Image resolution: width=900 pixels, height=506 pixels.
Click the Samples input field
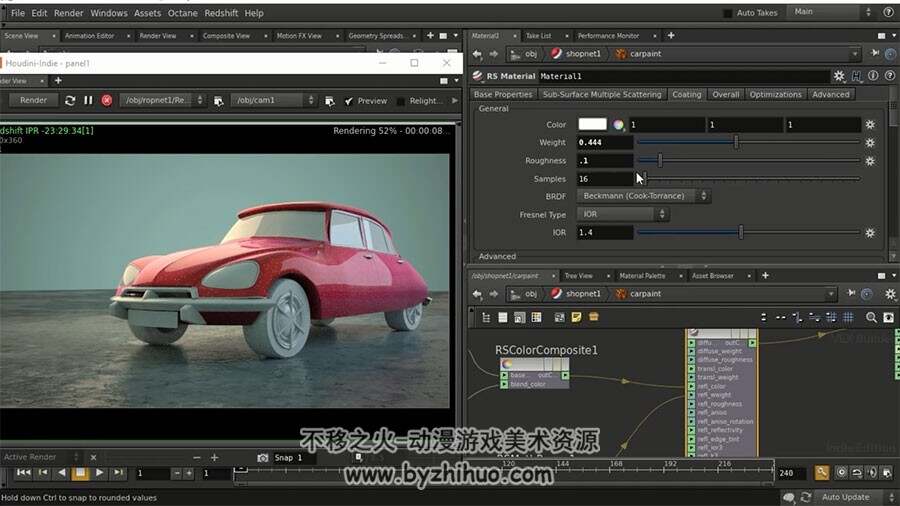[605, 179]
